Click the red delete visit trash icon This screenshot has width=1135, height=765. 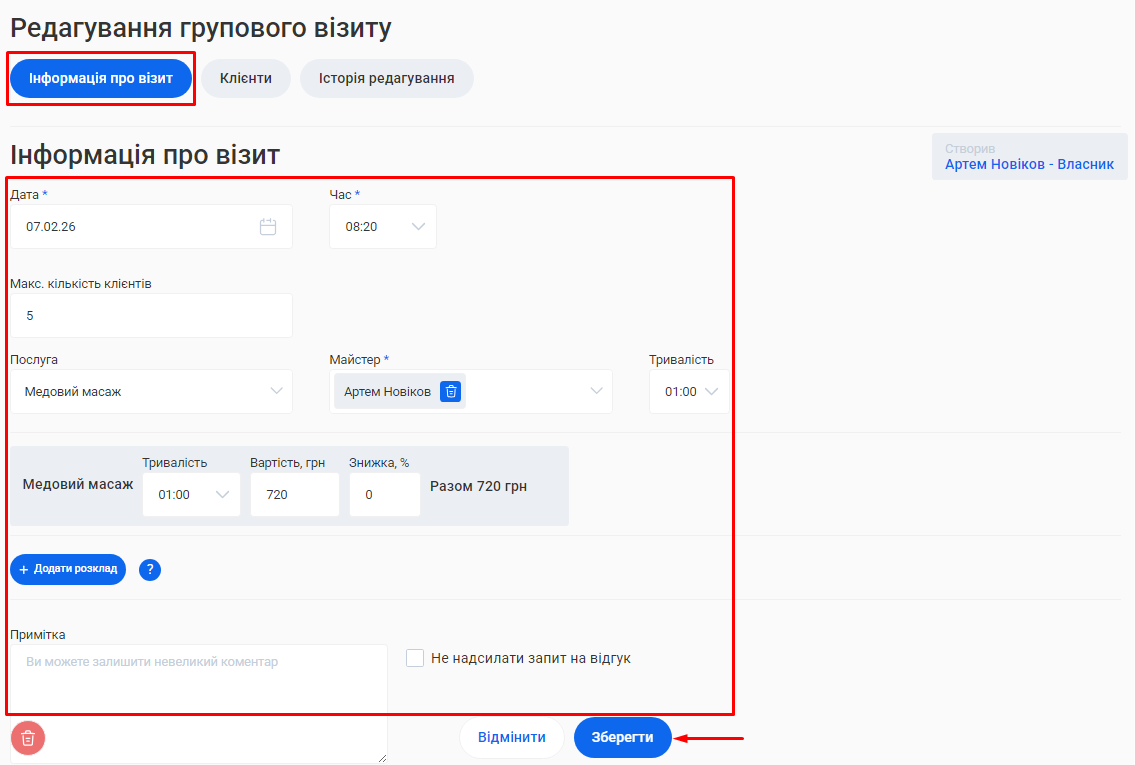tap(28, 738)
